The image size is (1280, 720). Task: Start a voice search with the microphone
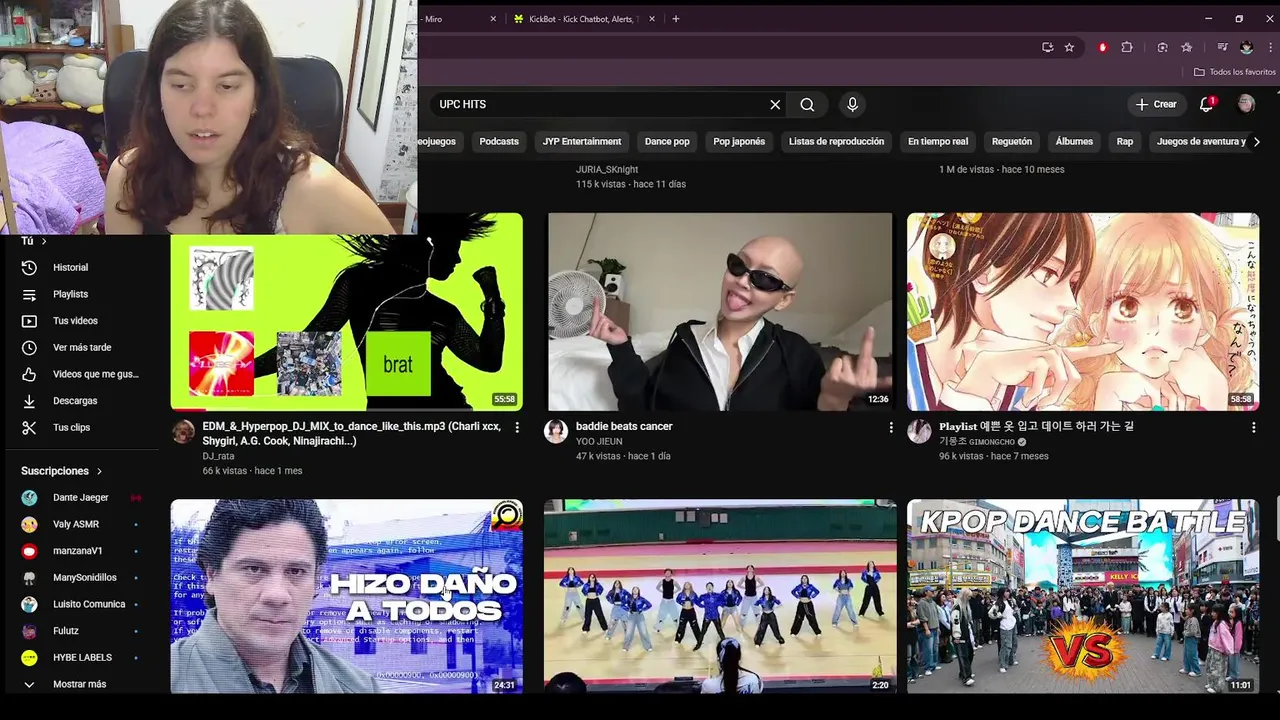[x=852, y=104]
